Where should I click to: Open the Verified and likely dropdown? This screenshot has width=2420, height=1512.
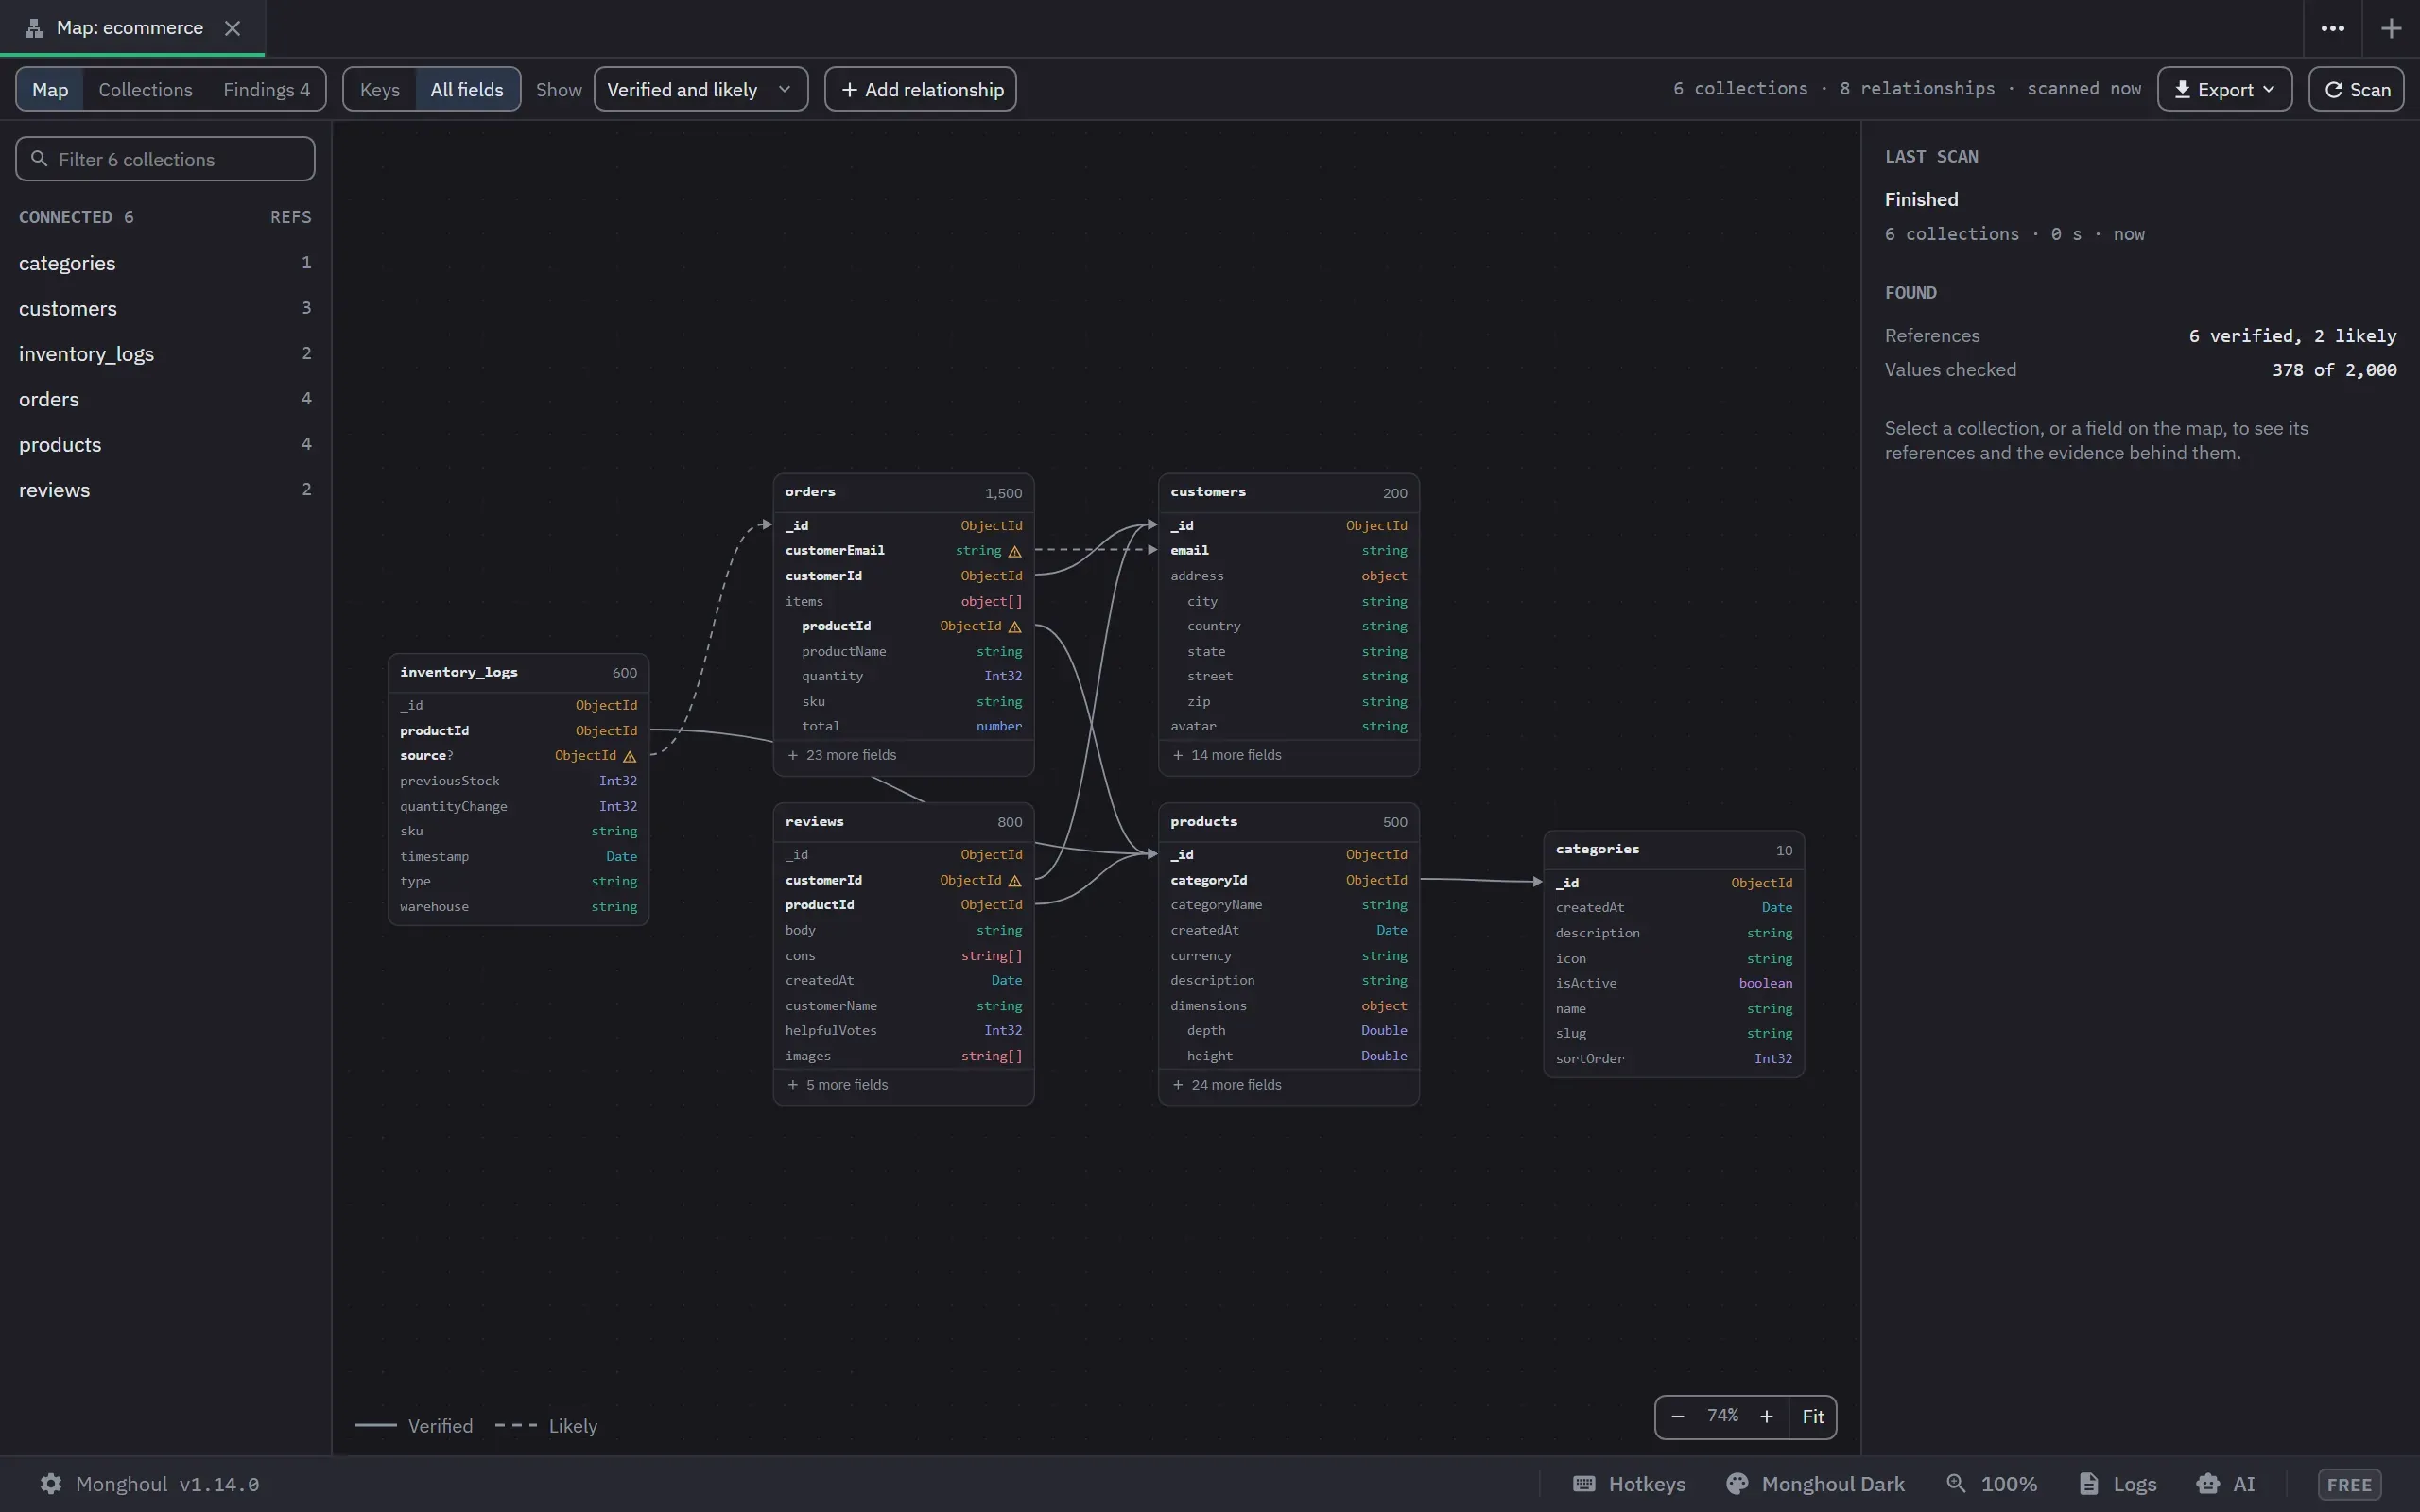(700, 90)
